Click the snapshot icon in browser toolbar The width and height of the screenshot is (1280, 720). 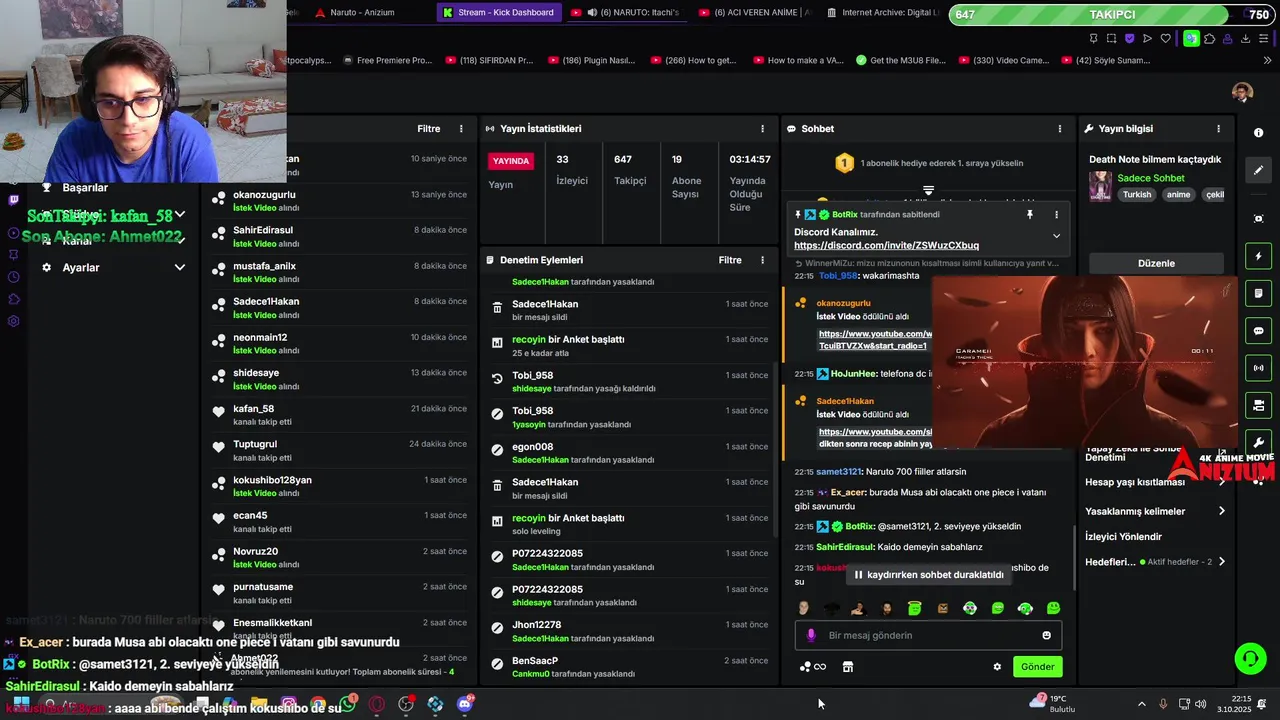point(1111,38)
